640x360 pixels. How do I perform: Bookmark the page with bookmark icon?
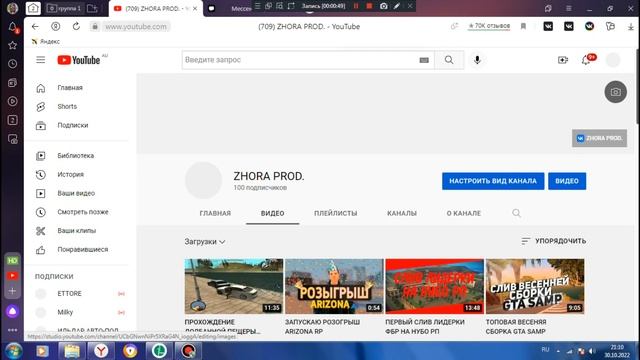pos(523,27)
